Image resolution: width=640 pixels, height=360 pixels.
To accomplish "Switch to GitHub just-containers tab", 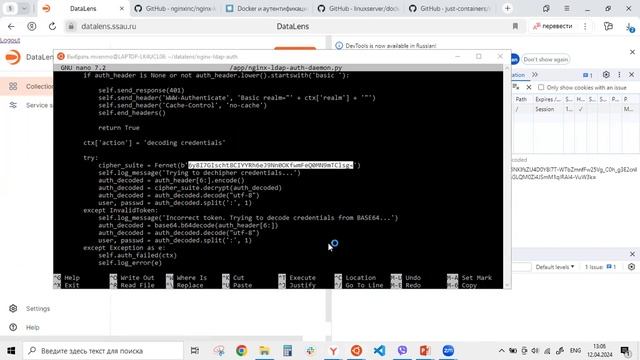I will 450,8.
